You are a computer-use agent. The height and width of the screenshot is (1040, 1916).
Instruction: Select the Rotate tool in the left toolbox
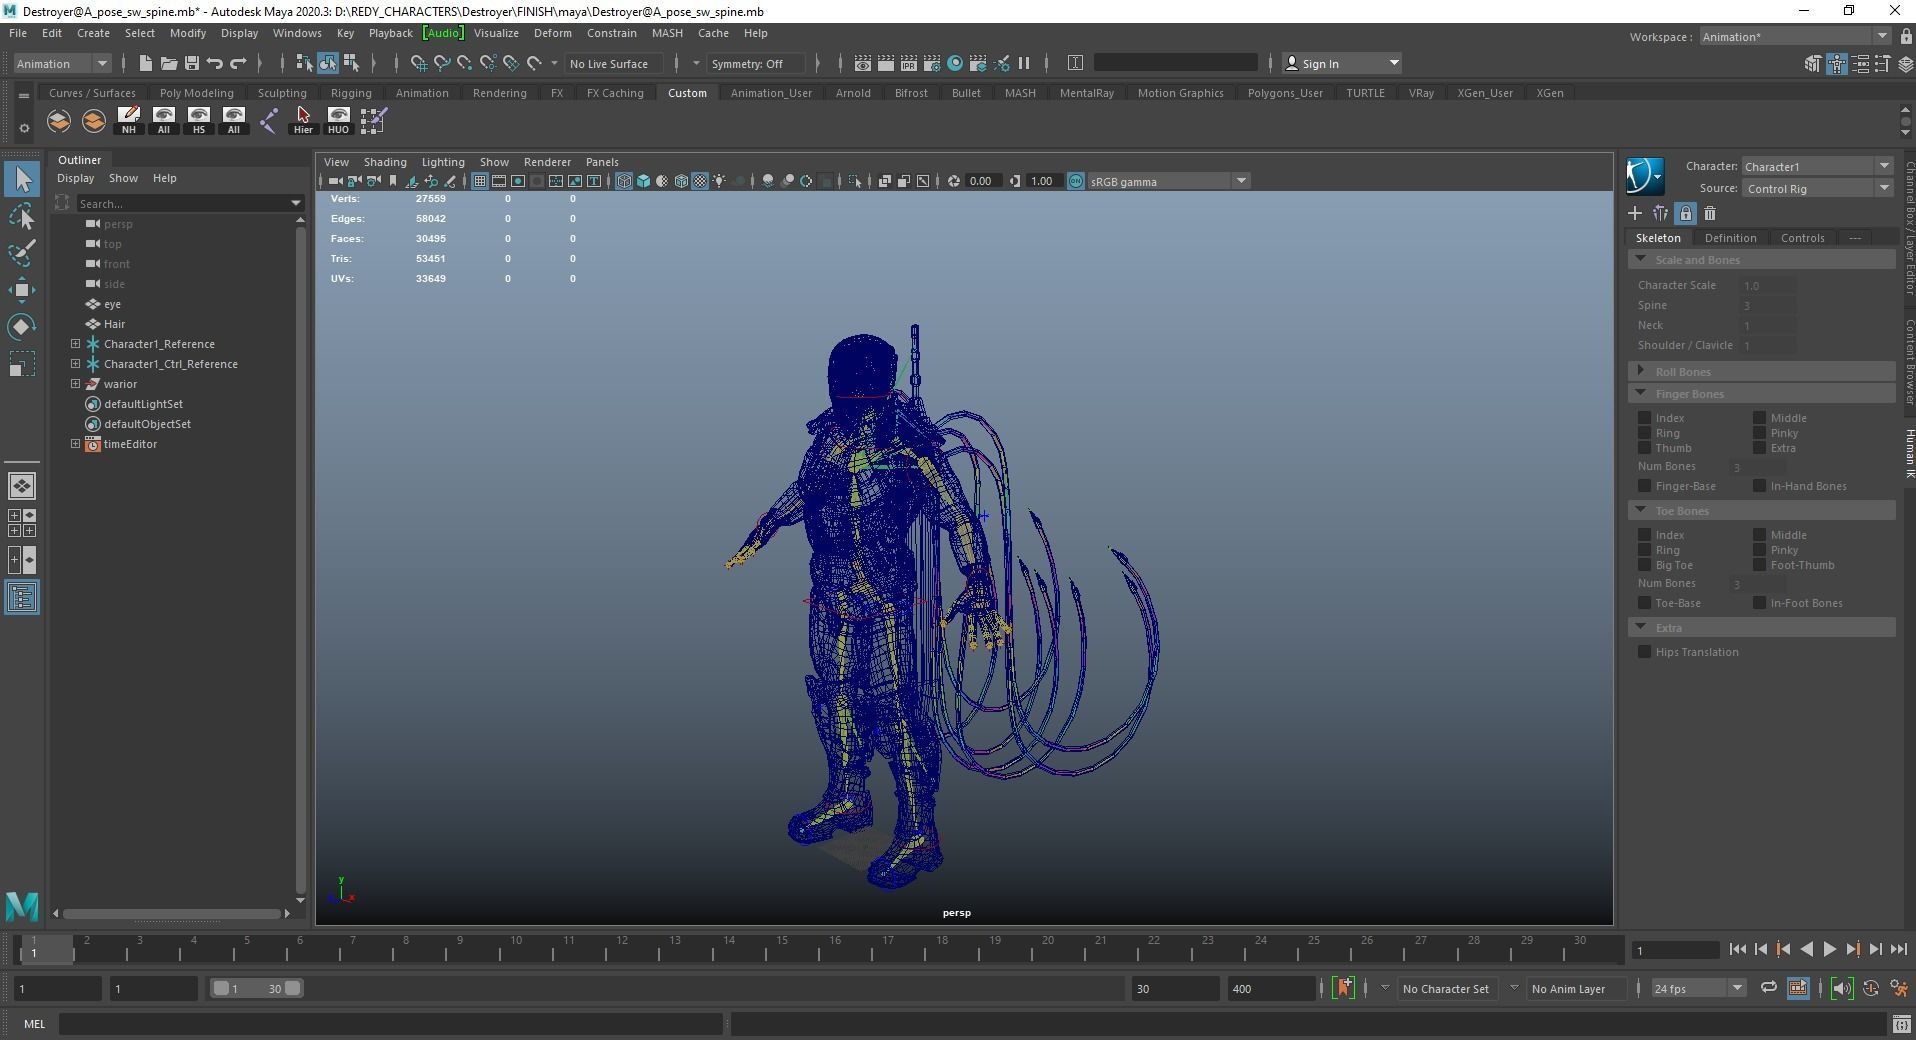[21, 327]
